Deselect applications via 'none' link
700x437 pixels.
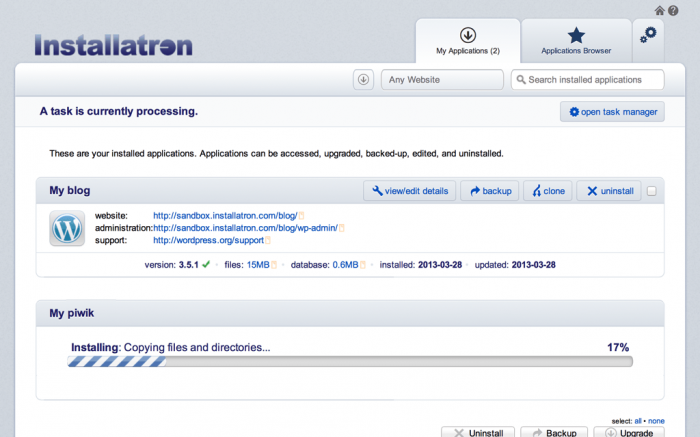click(x=656, y=421)
